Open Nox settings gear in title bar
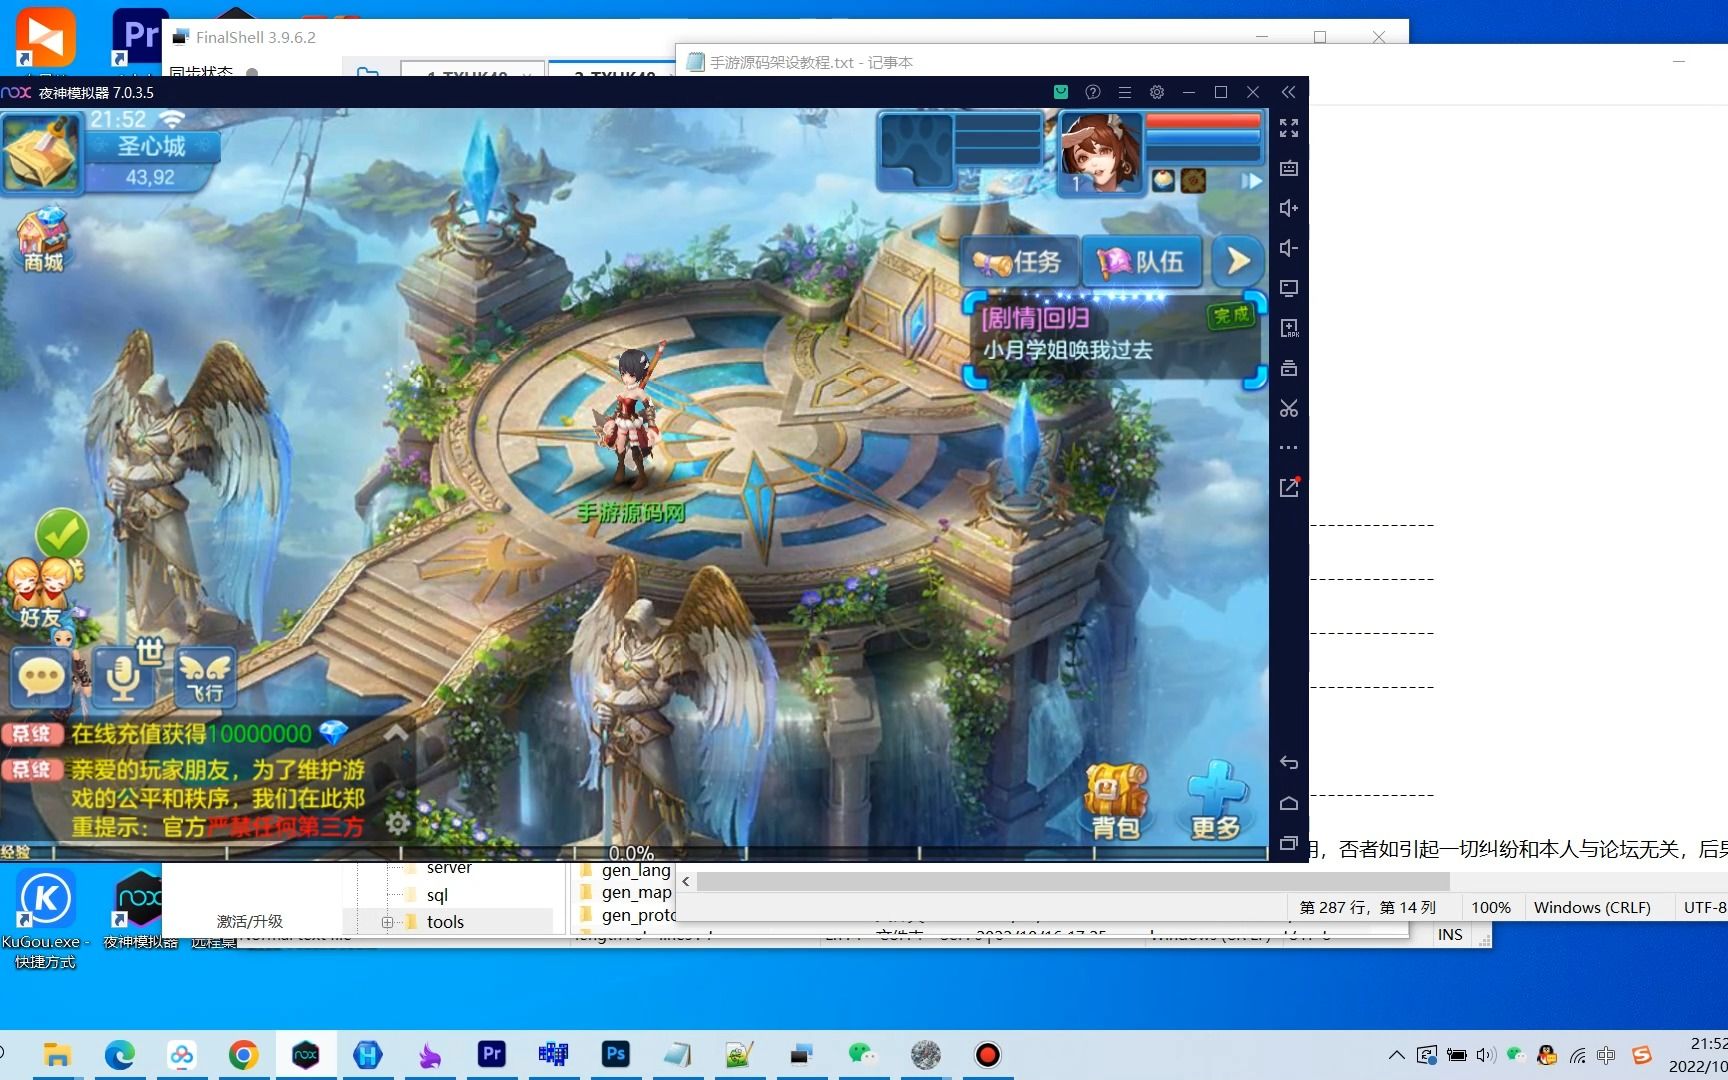The image size is (1728, 1080). [1157, 92]
